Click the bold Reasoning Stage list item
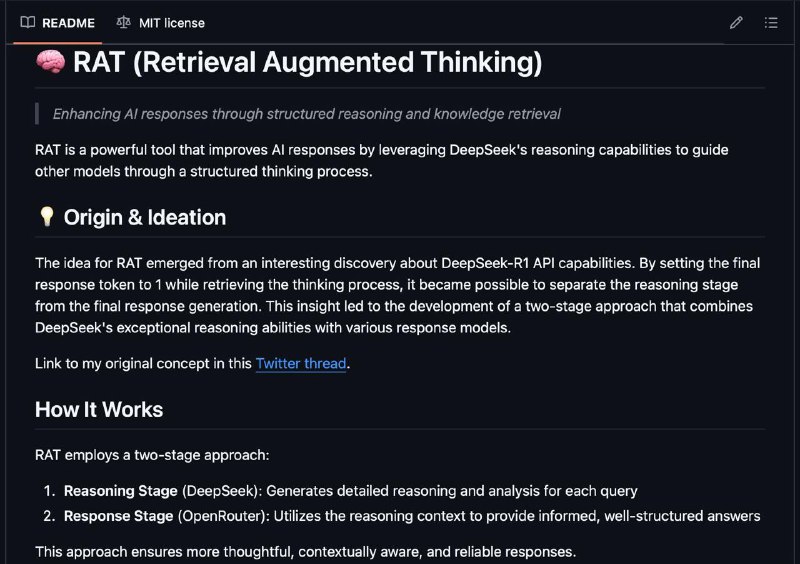800x564 pixels. (x=120, y=491)
